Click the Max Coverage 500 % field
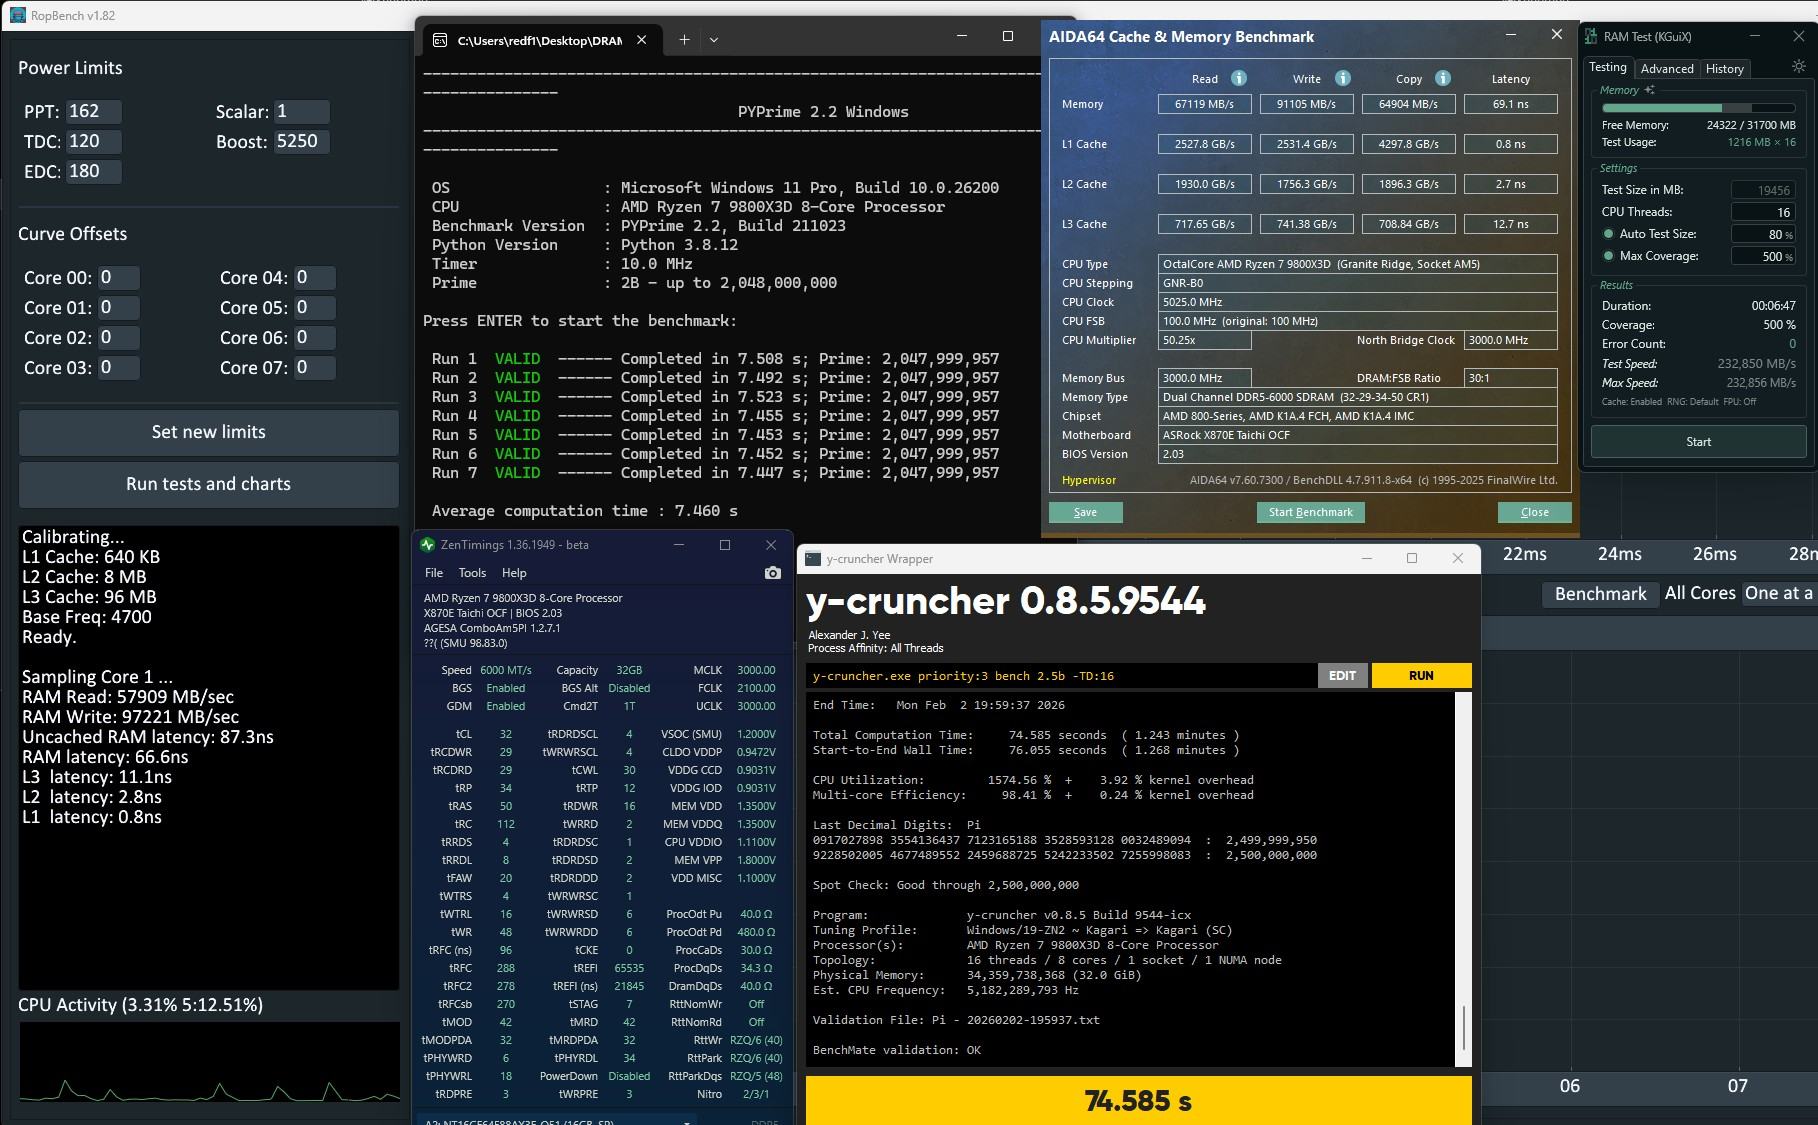 pyautogui.click(x=1764, y=256)
